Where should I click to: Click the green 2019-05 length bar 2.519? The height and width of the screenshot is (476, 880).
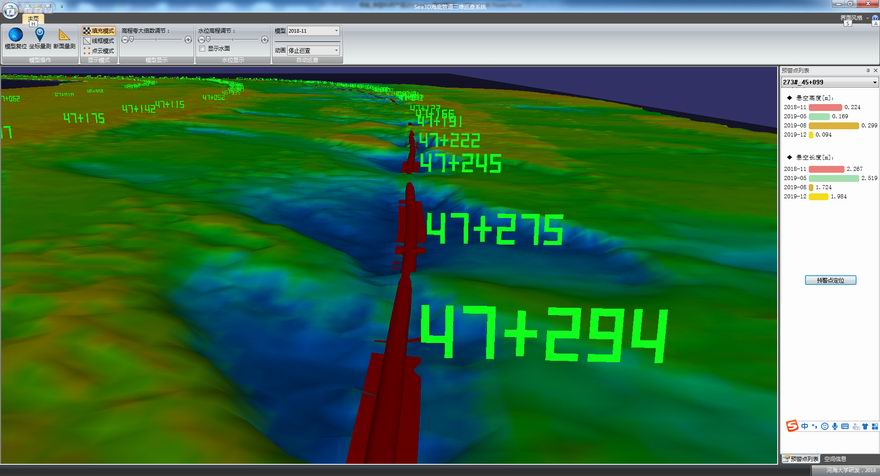coord(833,178)
